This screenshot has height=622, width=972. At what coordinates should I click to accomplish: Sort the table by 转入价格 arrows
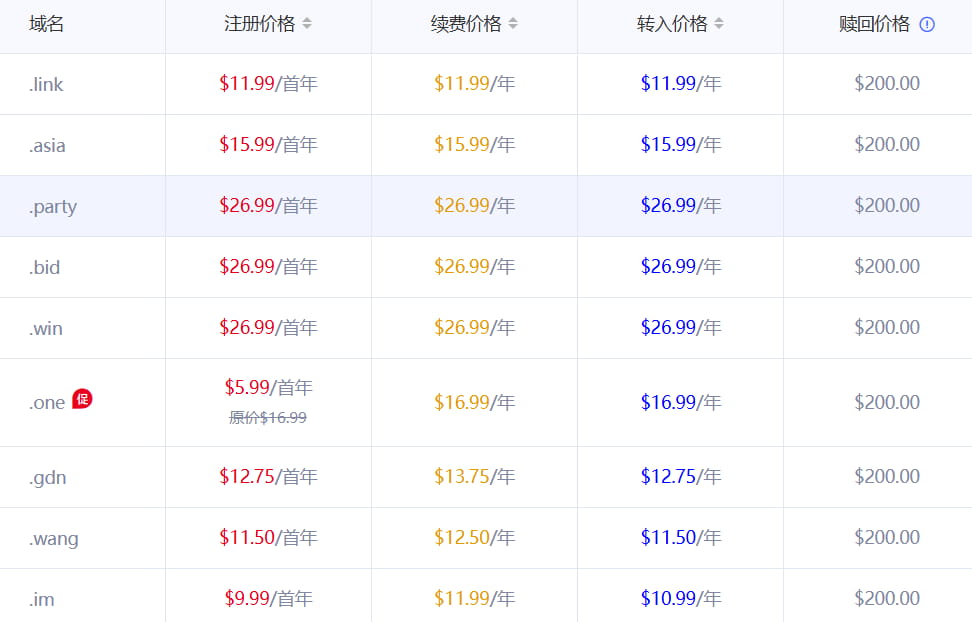719,24
